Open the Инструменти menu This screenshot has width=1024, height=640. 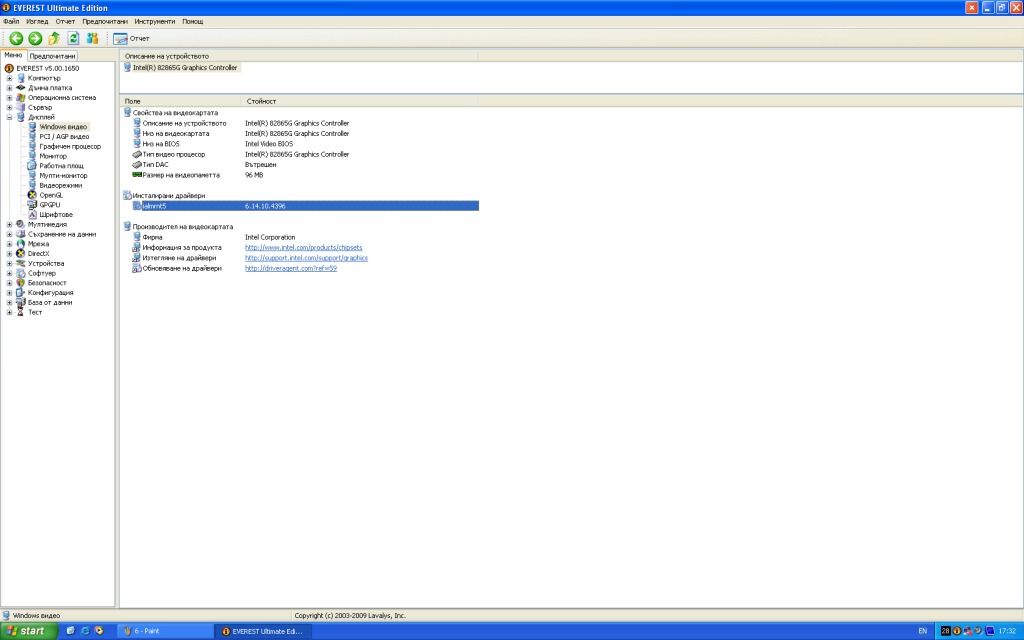[155, 22]
